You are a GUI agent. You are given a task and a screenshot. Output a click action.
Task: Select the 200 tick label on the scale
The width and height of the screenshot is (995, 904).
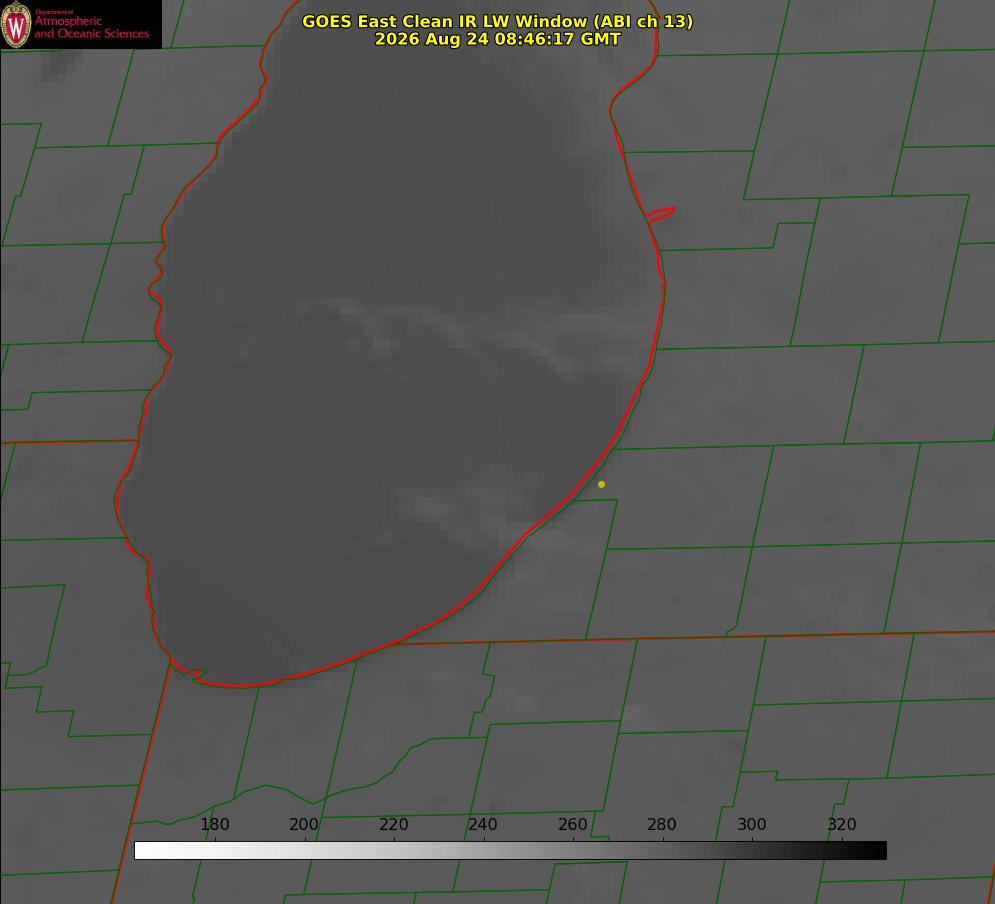click(x=304, y=824)
